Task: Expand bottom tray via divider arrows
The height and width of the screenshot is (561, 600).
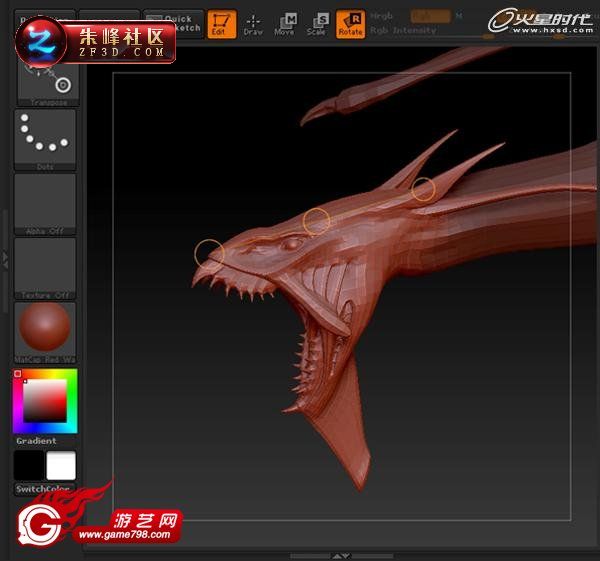Action: click(x=341, y=556)
